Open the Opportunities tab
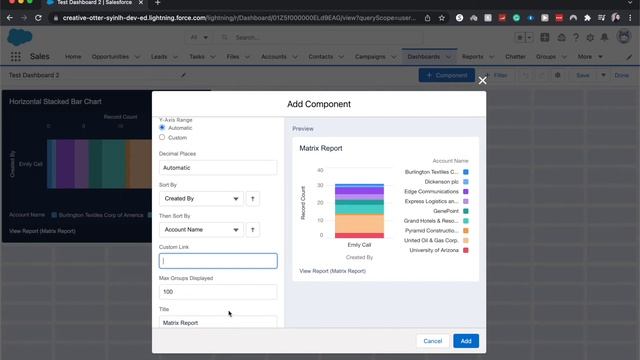The image size is (640, 360). (110, 57)
